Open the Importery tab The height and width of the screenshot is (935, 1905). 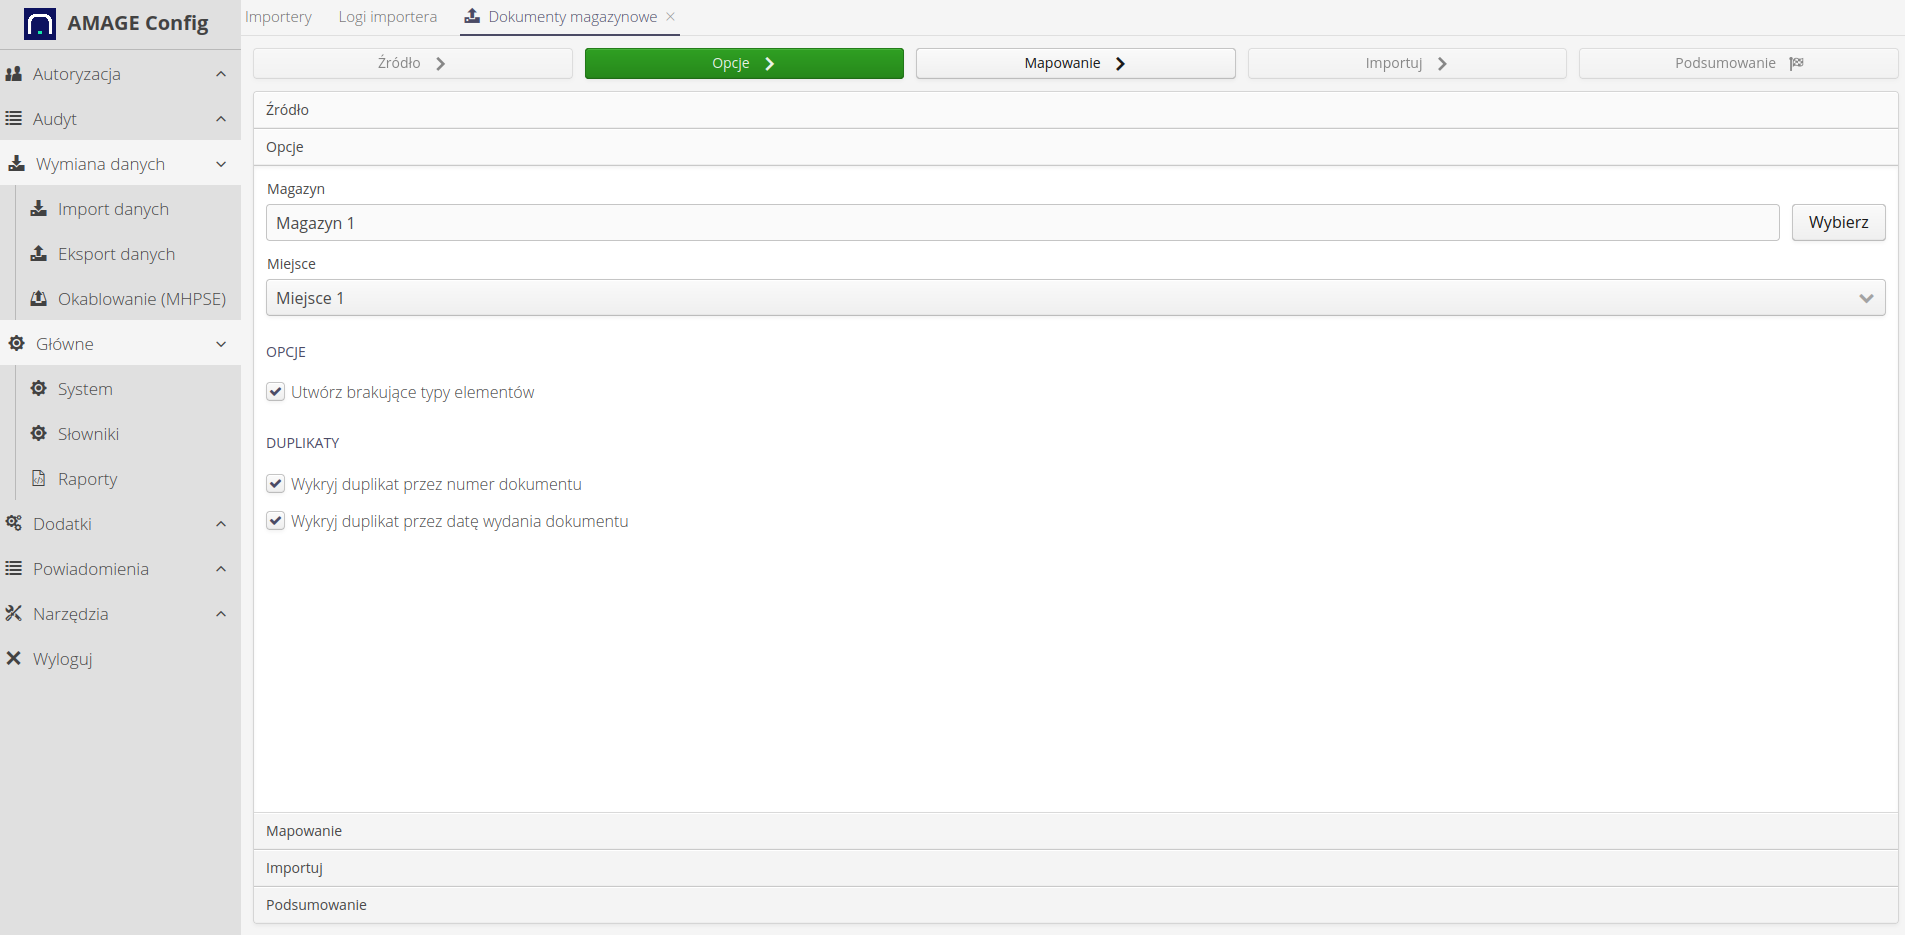tap(278, 17)
